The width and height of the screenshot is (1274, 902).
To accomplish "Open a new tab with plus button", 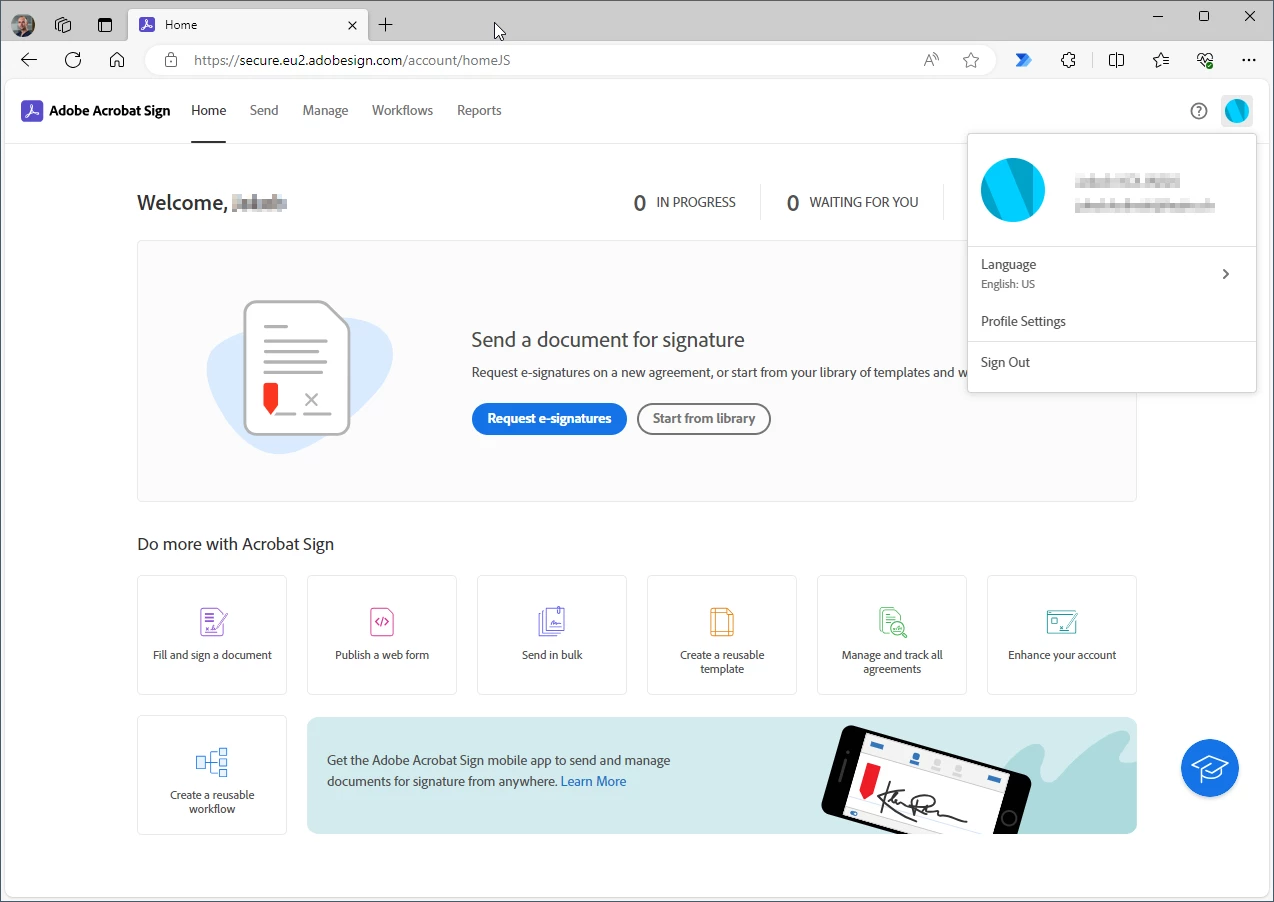I will (x=386, y=25).
